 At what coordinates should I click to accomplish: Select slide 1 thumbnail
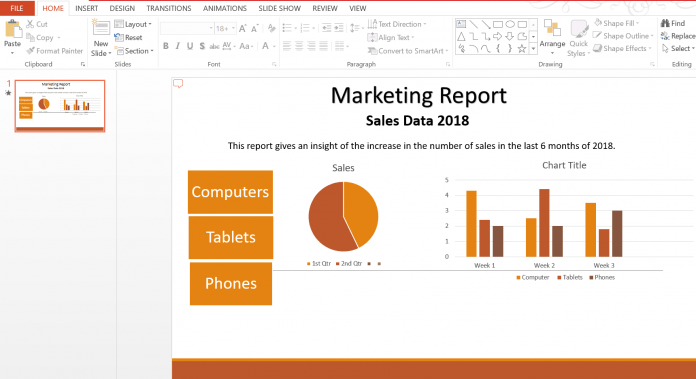[60, 106]
